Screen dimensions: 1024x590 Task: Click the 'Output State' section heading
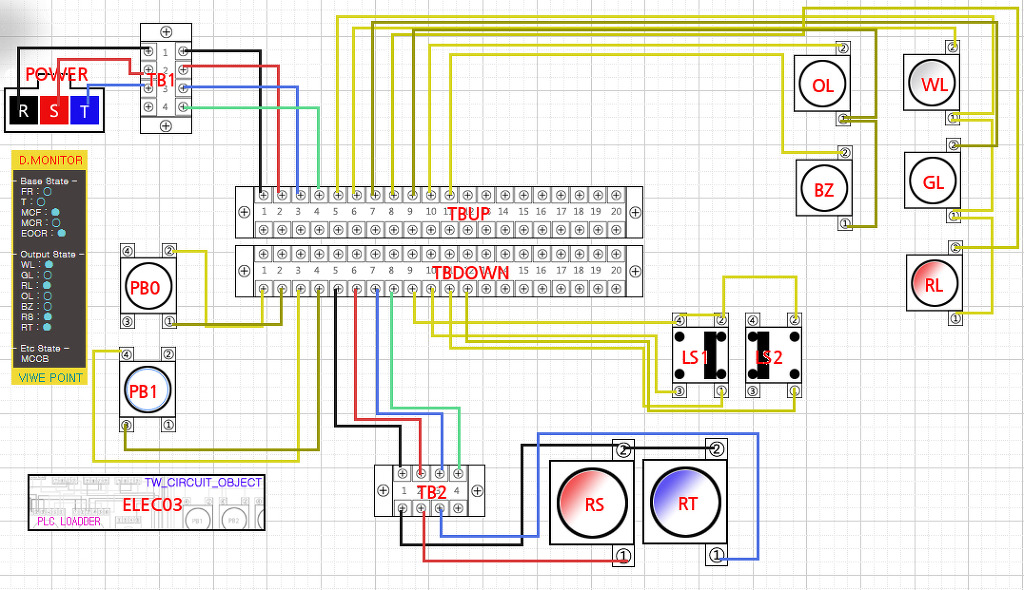[x=49, y=254]
